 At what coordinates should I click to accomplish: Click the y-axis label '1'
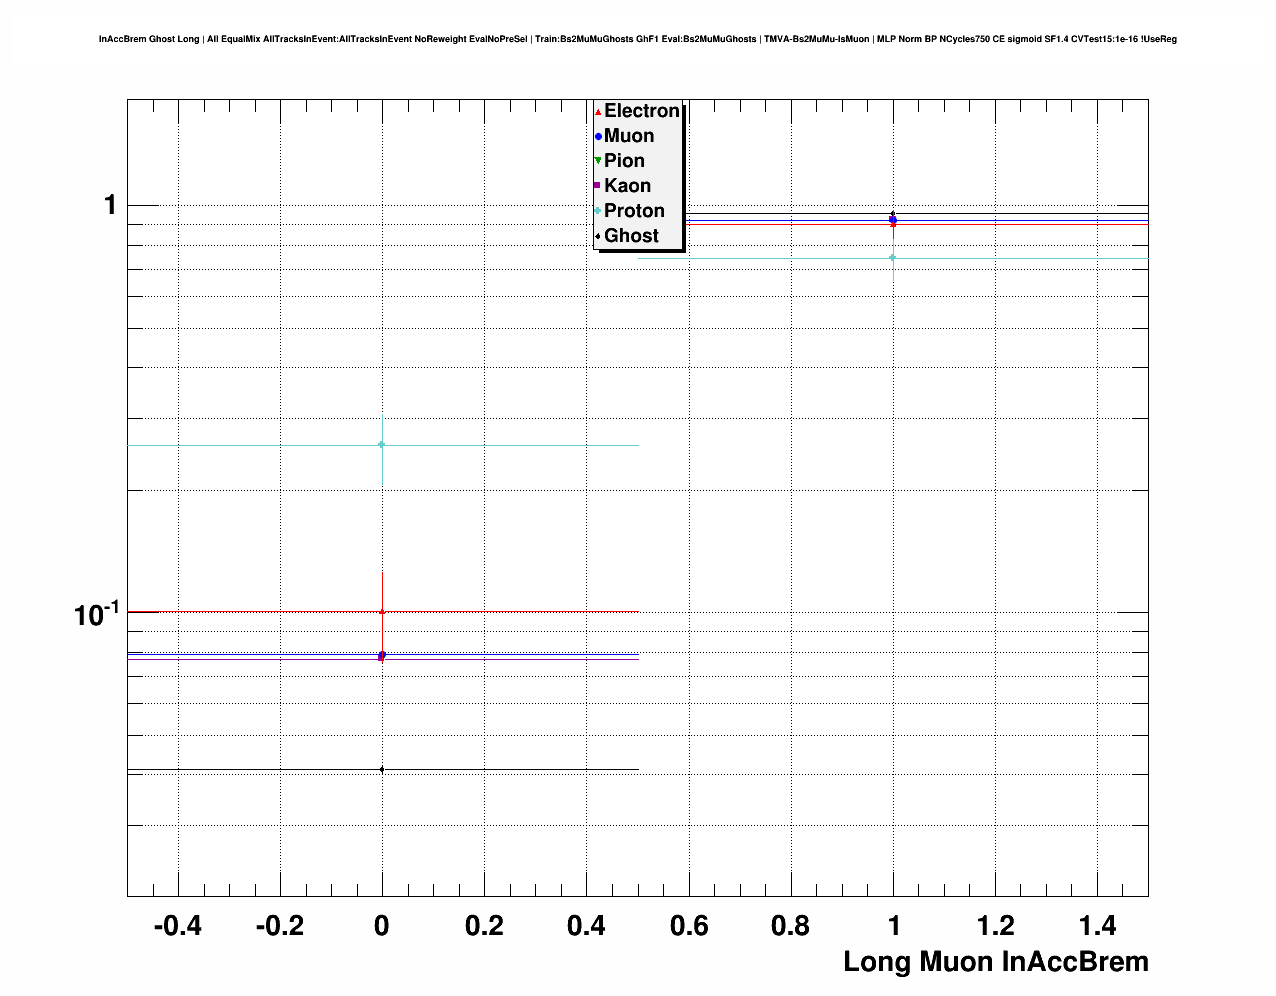(x=110, y=205)
